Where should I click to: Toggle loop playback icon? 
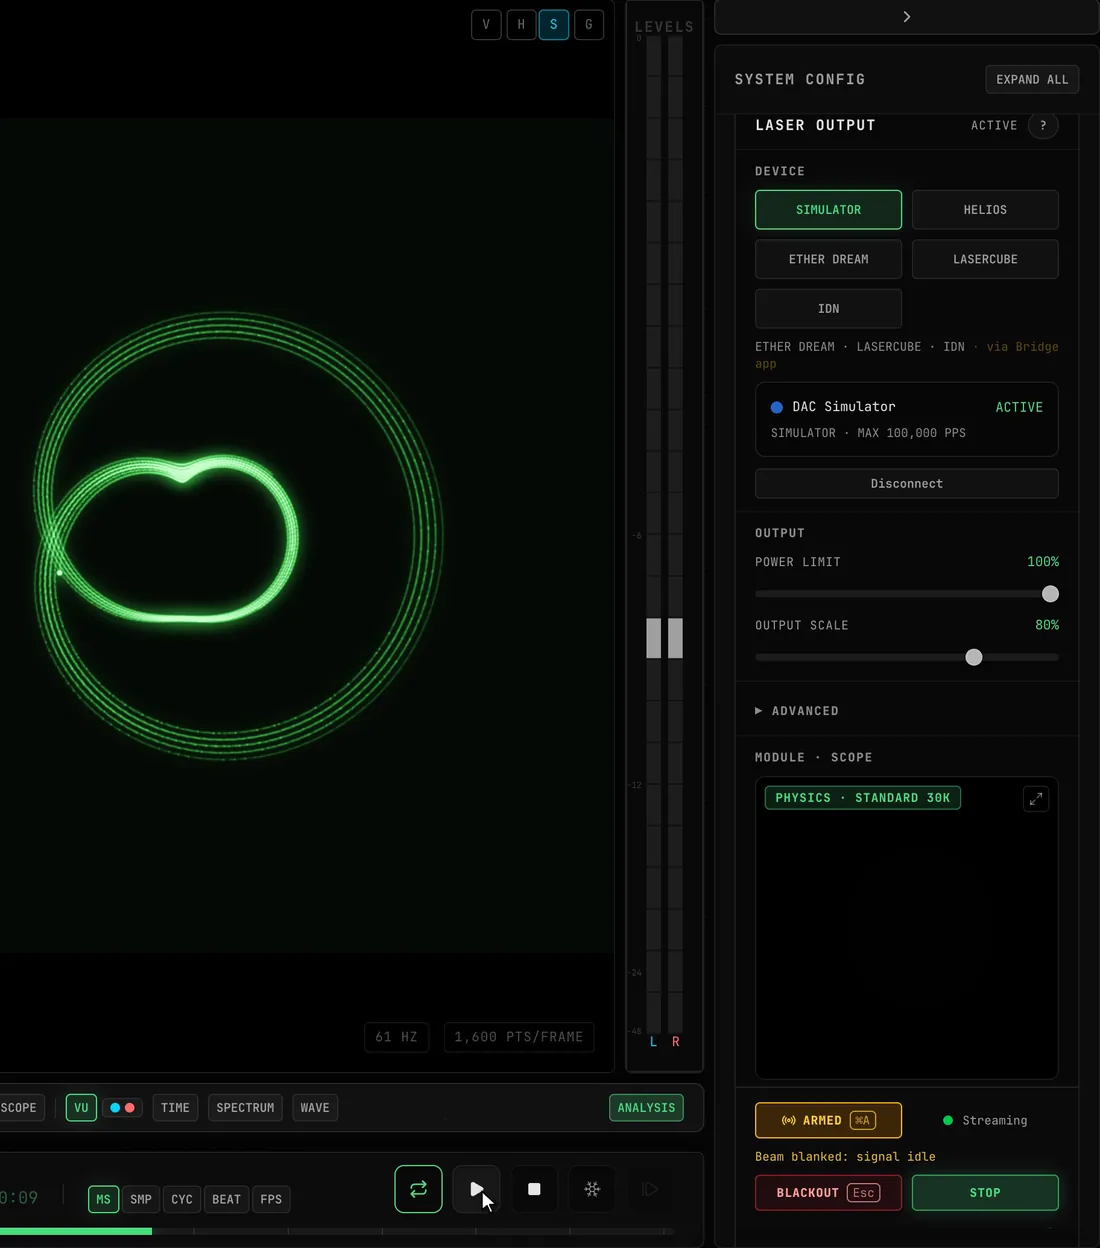point(418,1189)
